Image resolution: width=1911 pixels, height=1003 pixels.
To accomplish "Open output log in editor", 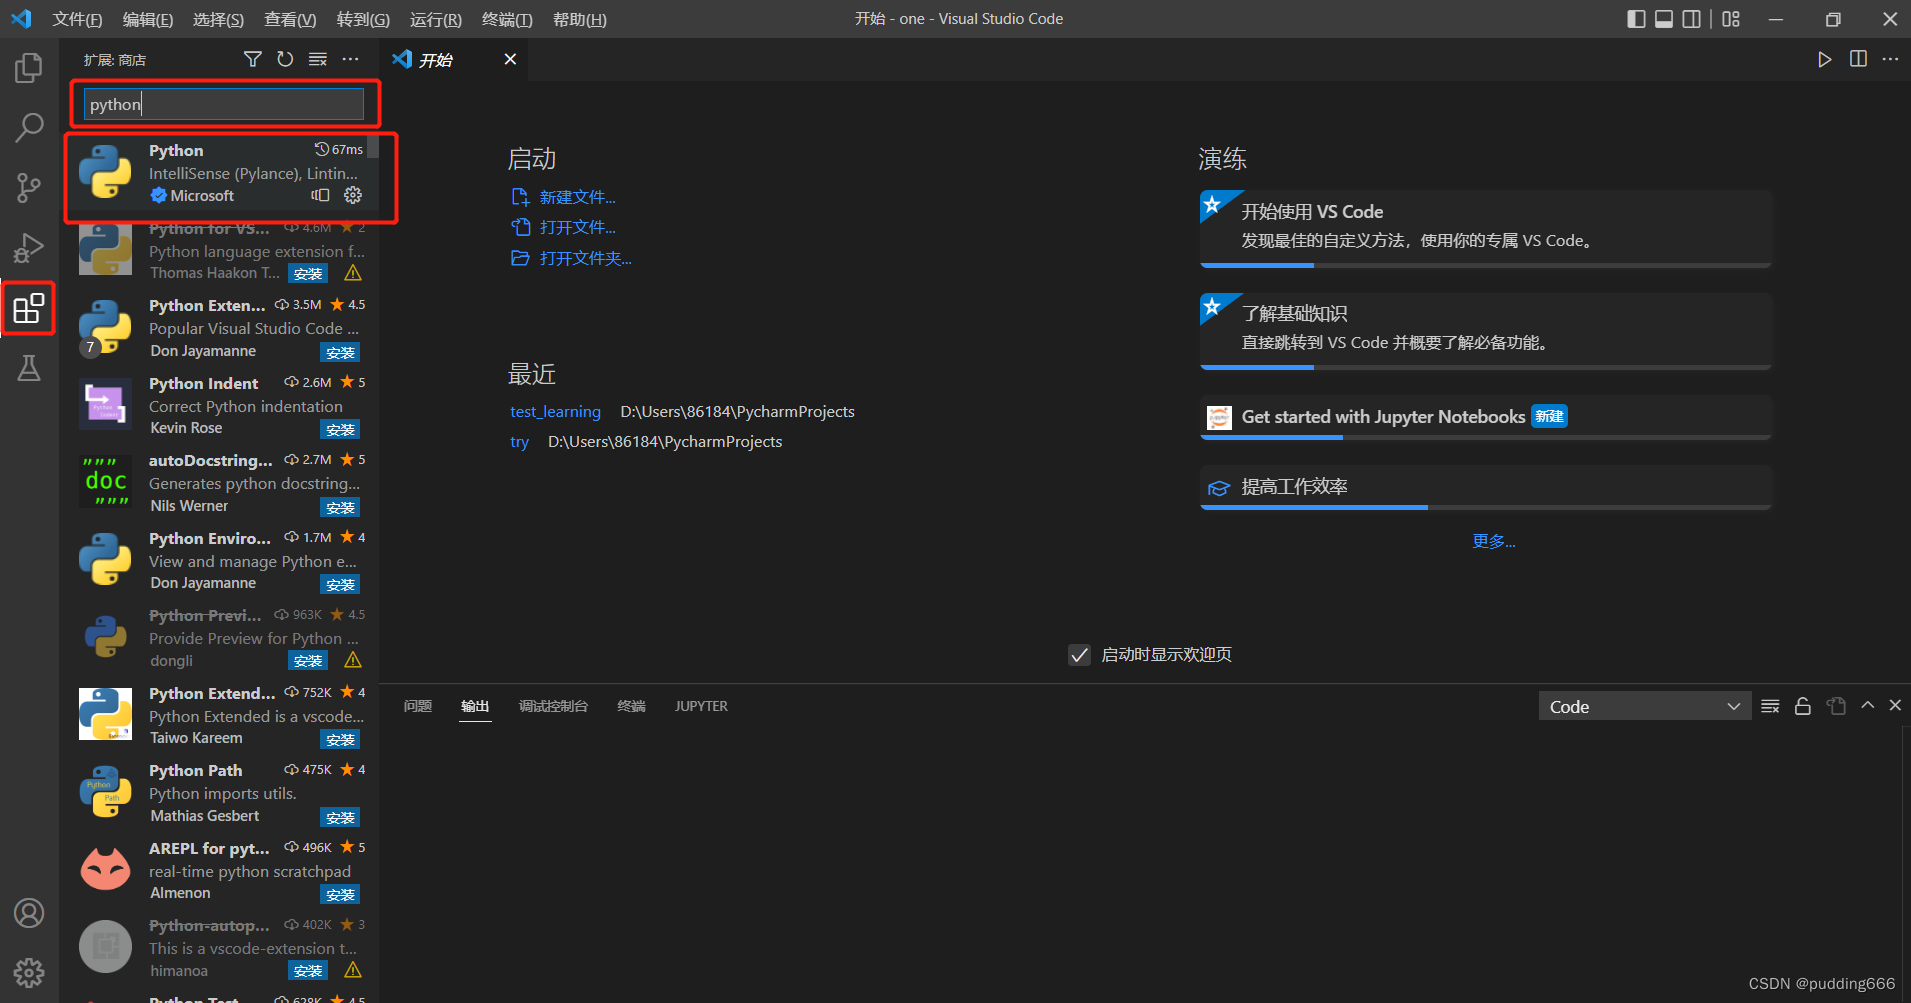I will pos(1836,706).
